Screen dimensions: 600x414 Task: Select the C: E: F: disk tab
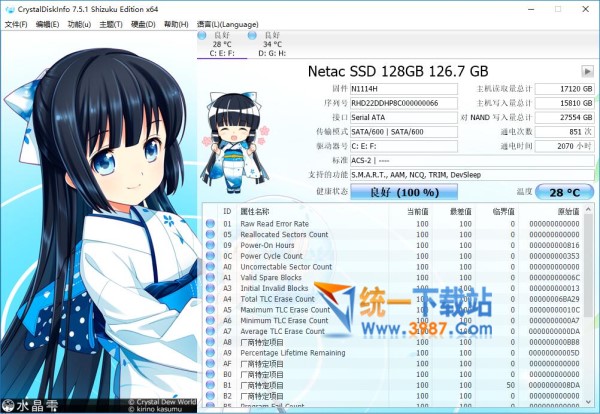(x=222, y=44)
